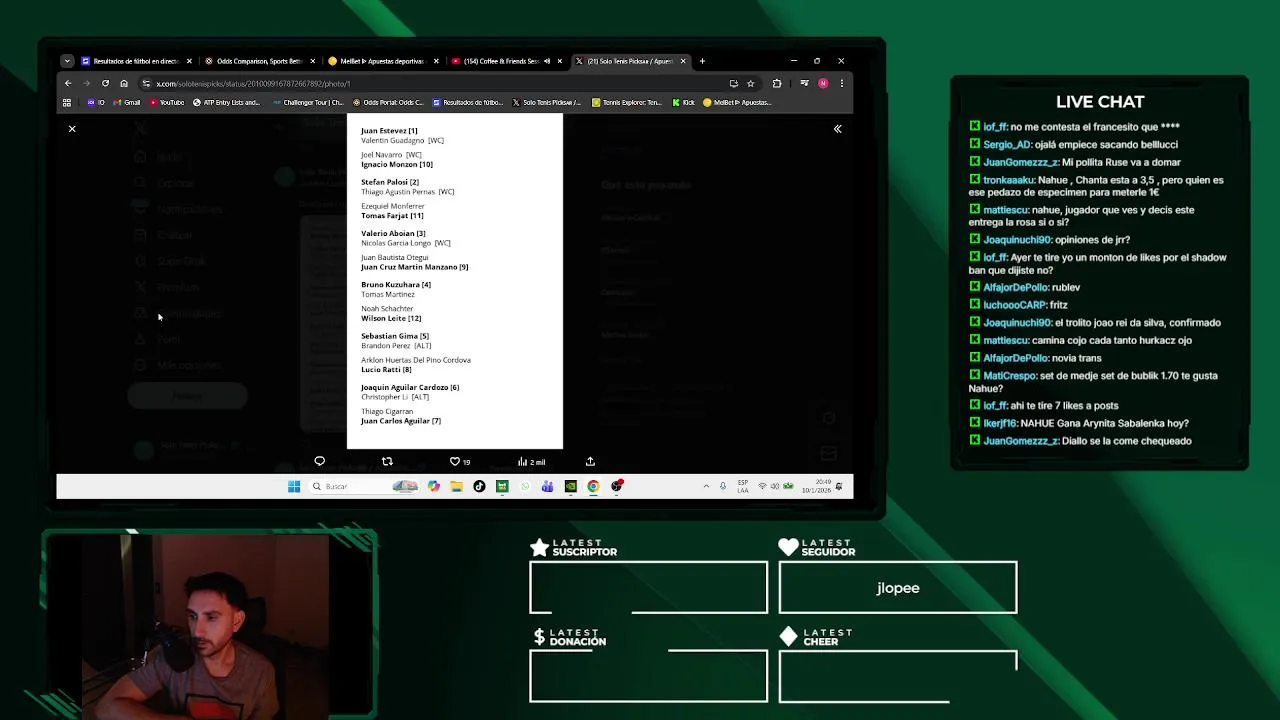Open the browser home page icon
Viewport: 1280px width, 720px height.
124,83
